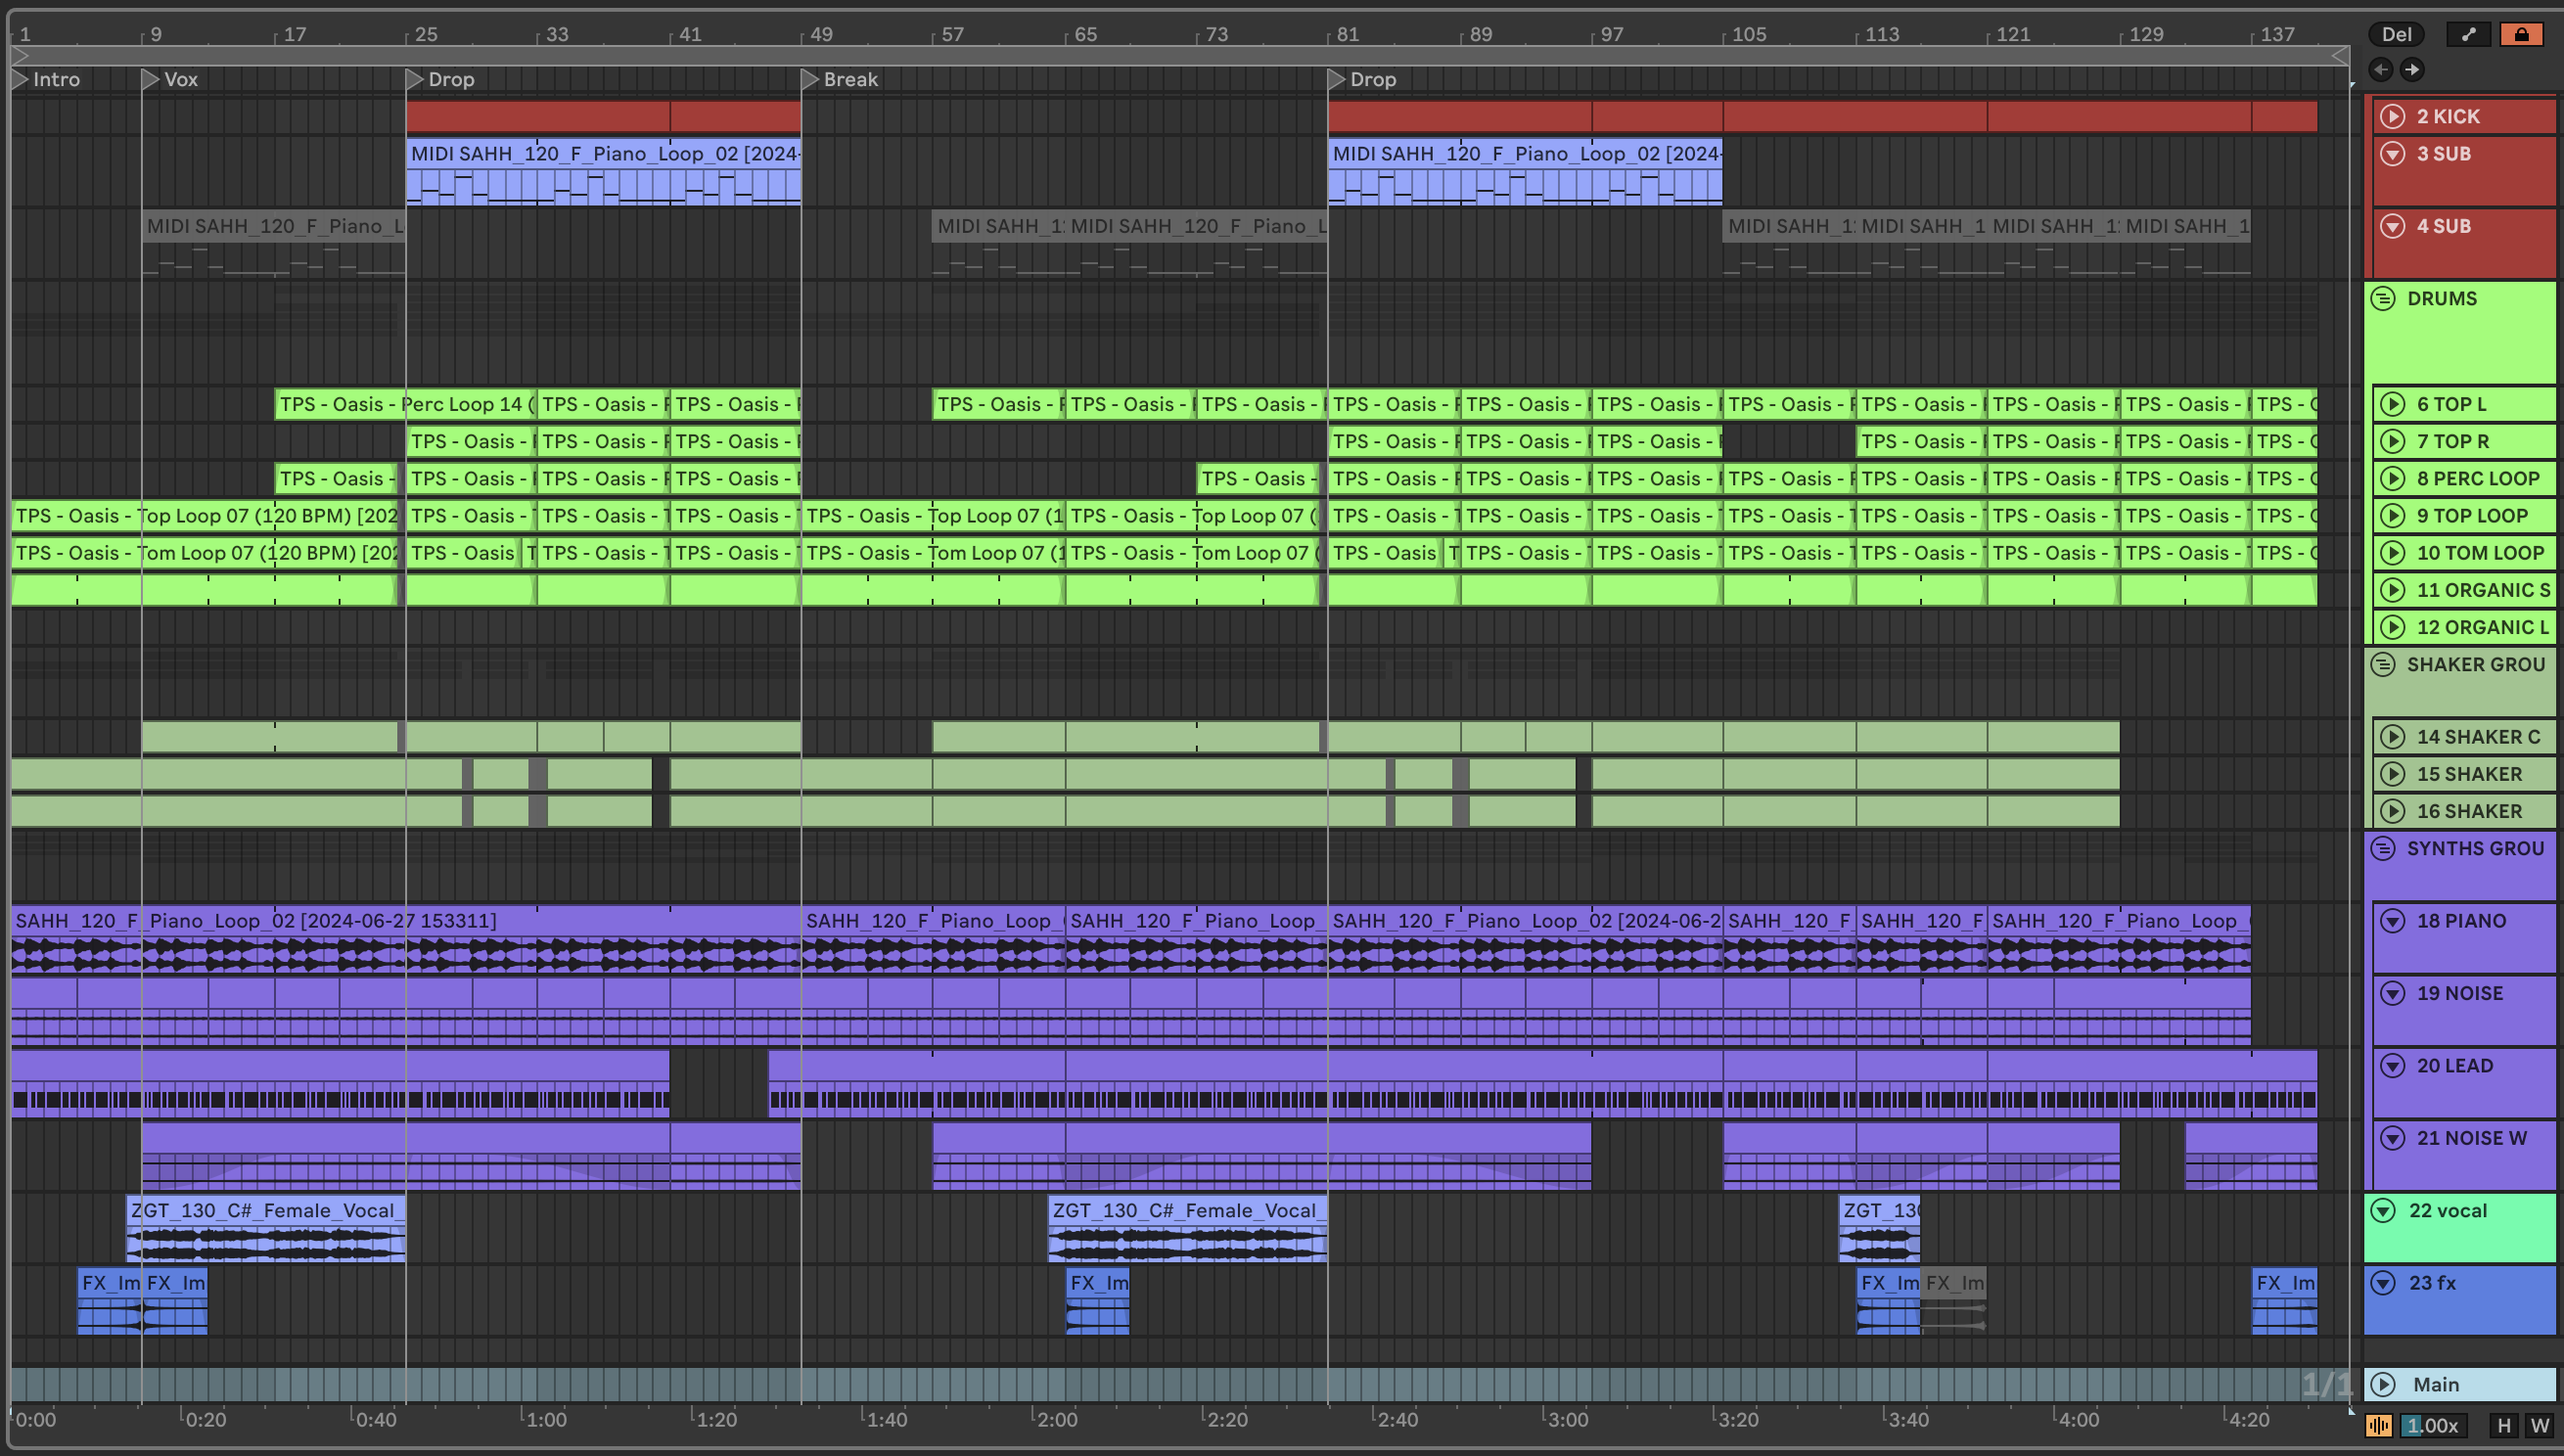Collapse the SYNTHS GROUP track
Viewport: 2564px width, 1456px height.
click(x=2383, y=848)
